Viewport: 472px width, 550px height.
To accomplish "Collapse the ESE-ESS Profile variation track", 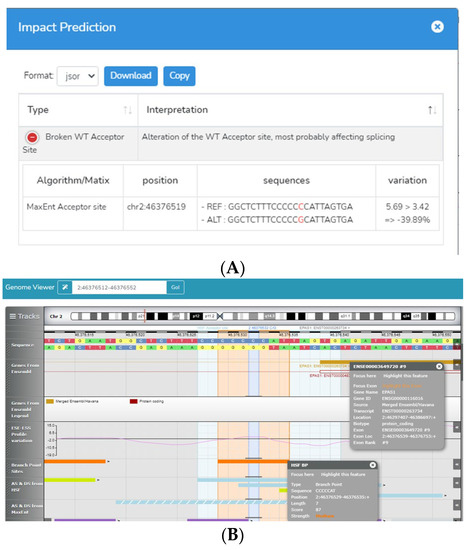I will coord(457,427).
